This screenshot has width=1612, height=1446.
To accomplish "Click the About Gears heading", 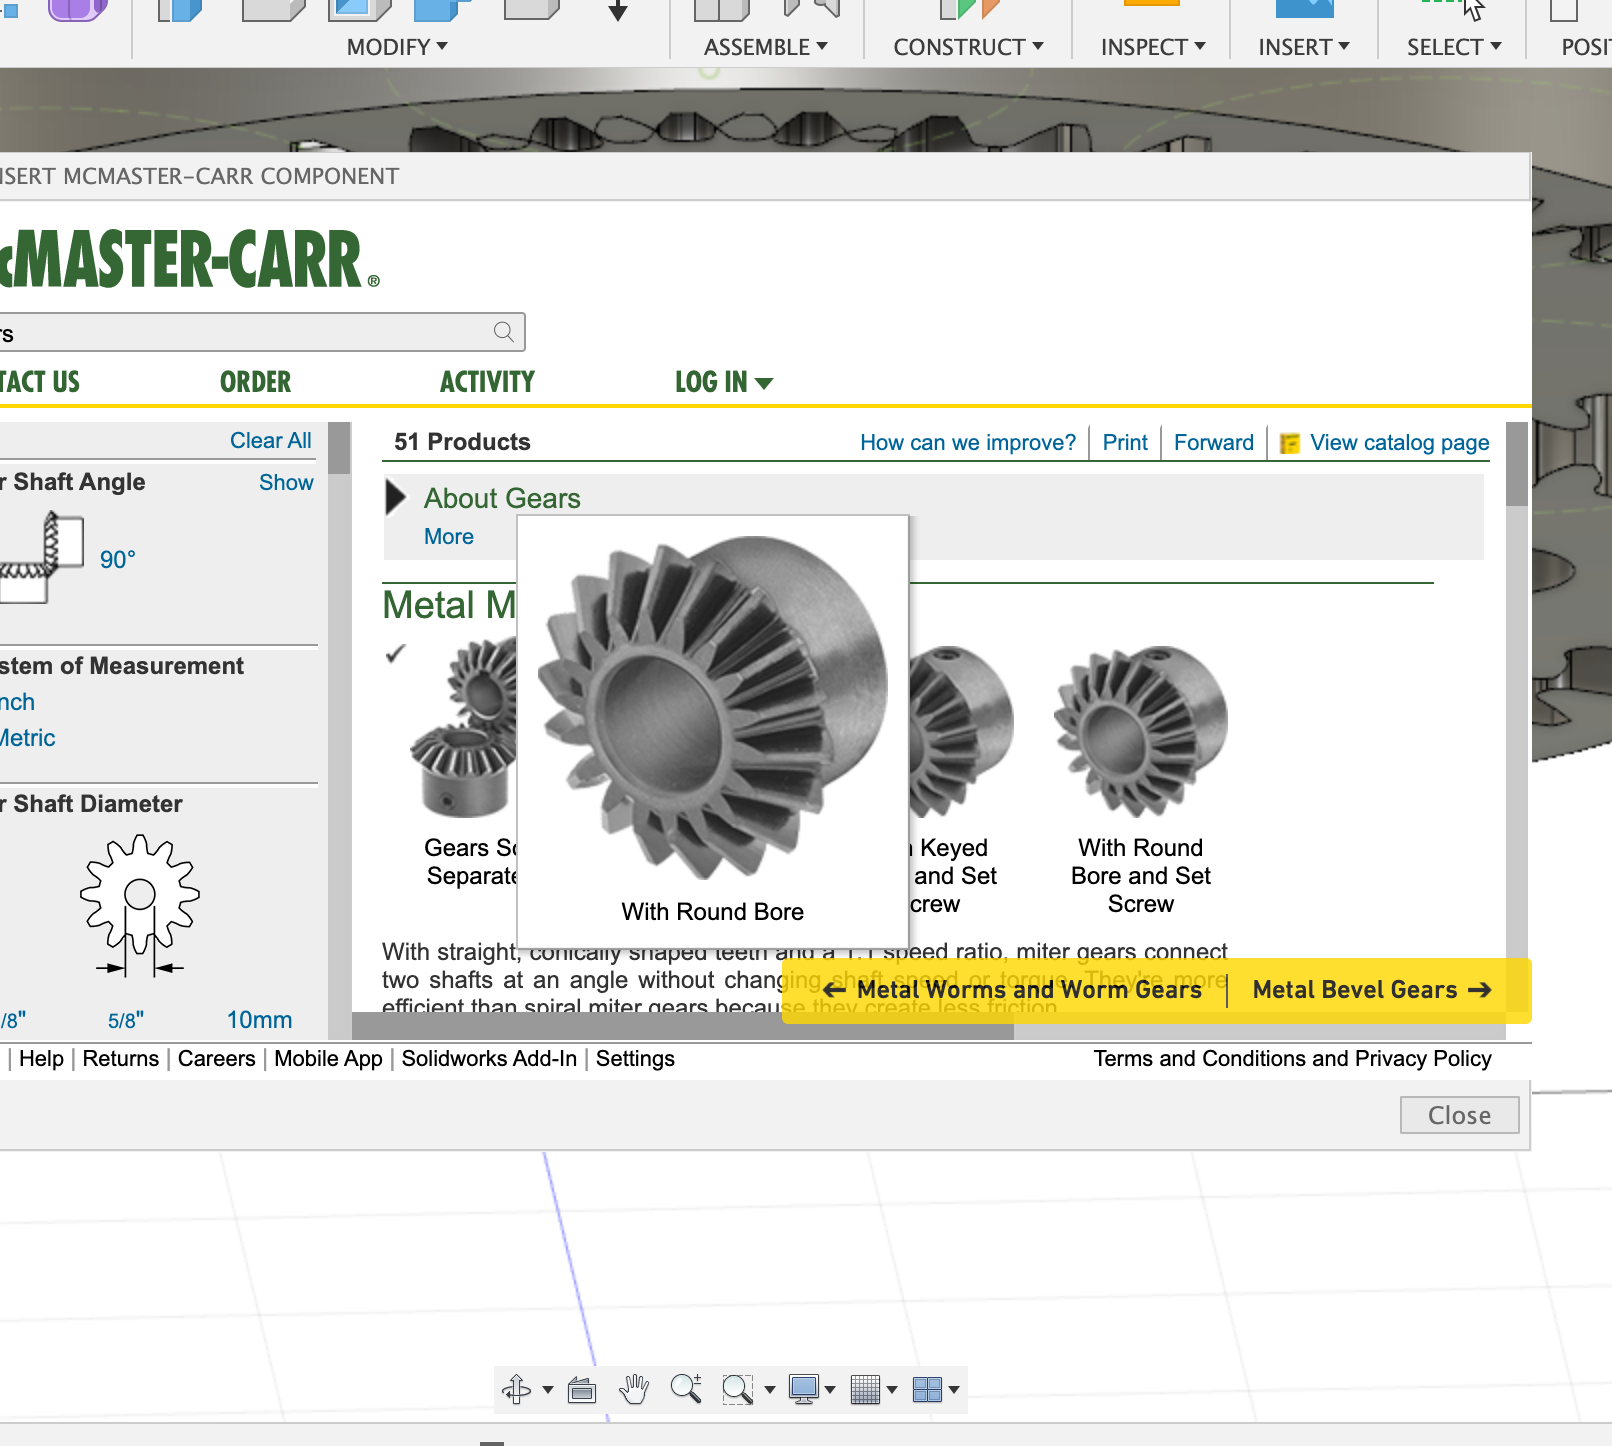I will click(x=502, y=499).
